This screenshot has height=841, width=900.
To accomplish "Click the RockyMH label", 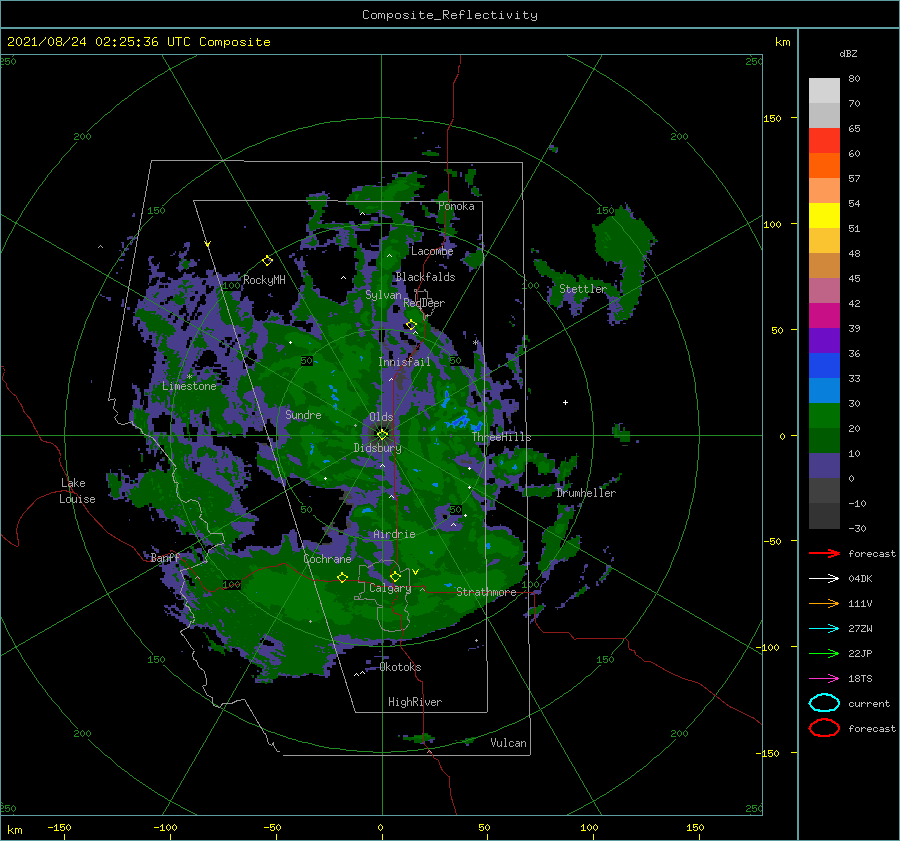I will [x=264, y=280].
